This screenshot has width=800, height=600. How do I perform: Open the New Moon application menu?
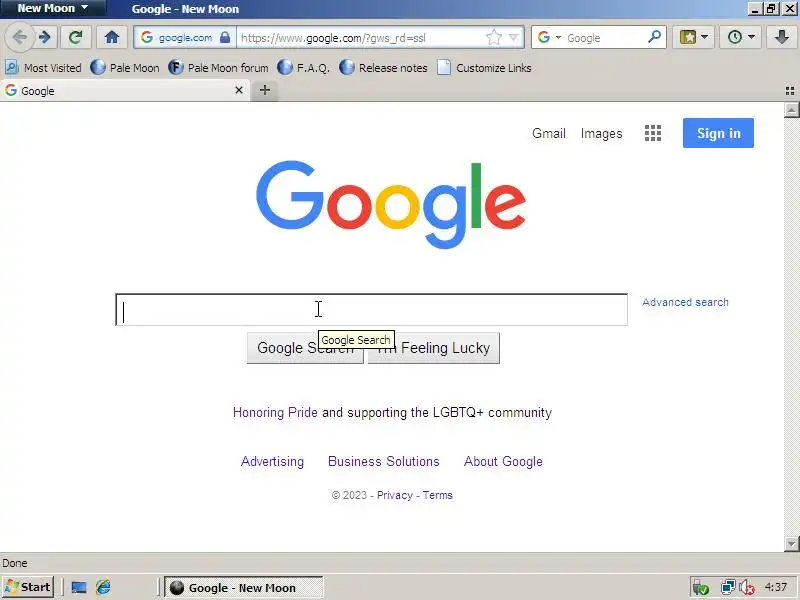(53, 8)
